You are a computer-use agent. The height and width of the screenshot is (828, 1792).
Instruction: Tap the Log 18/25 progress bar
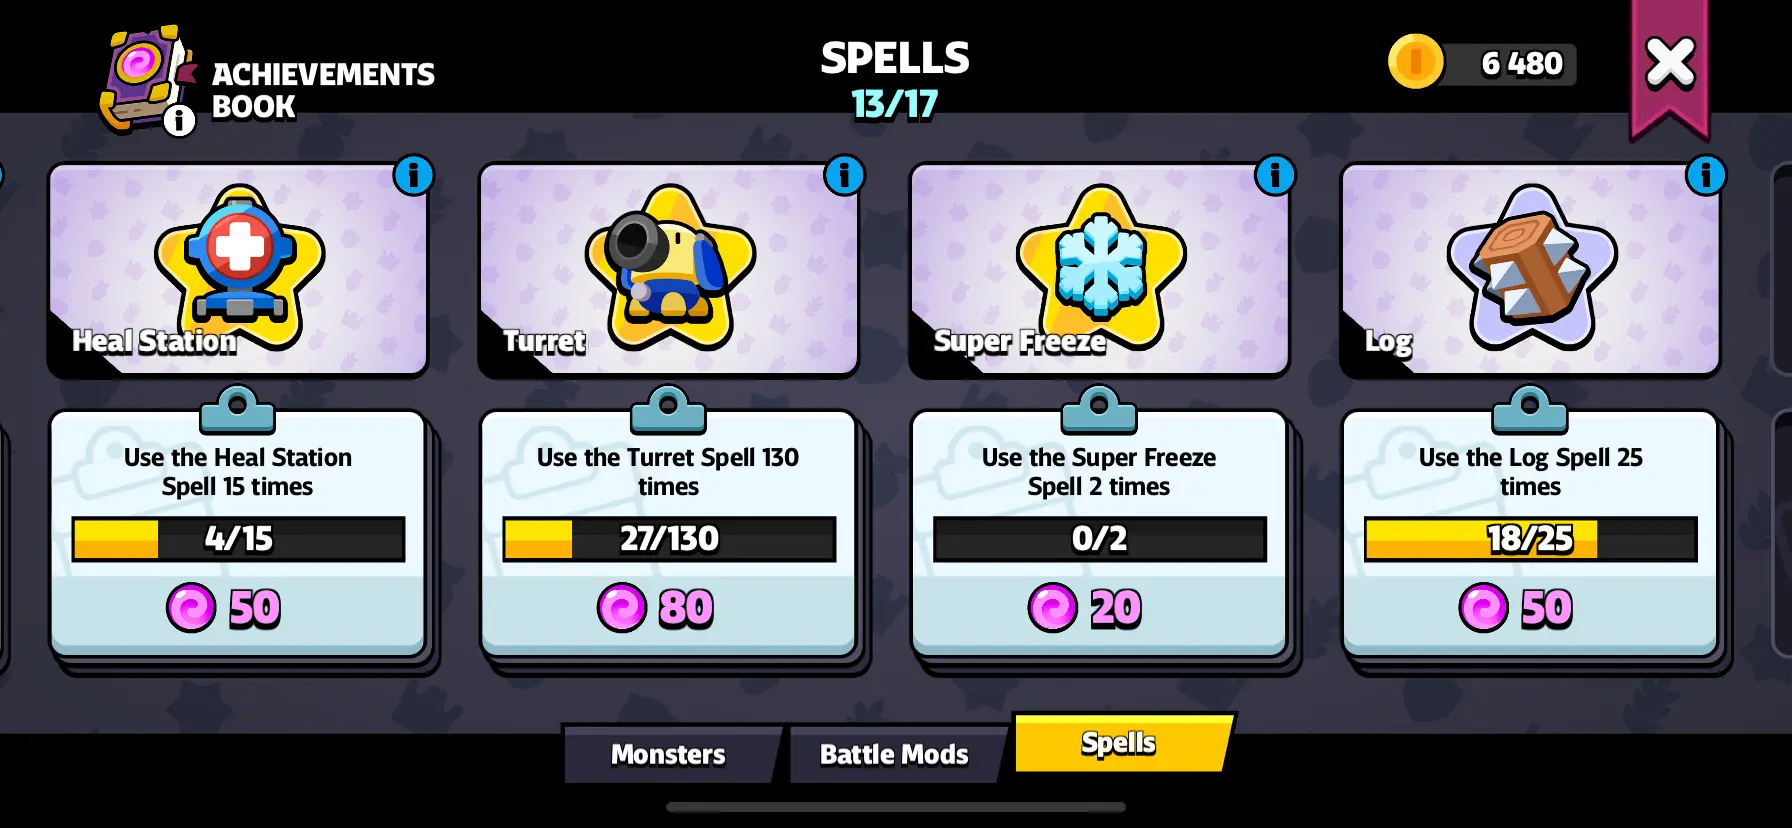pyautogui.click(x=1530, y=539)
